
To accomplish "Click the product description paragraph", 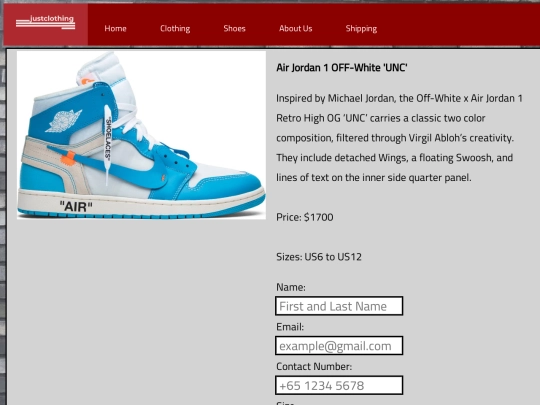I will (399, 138).
